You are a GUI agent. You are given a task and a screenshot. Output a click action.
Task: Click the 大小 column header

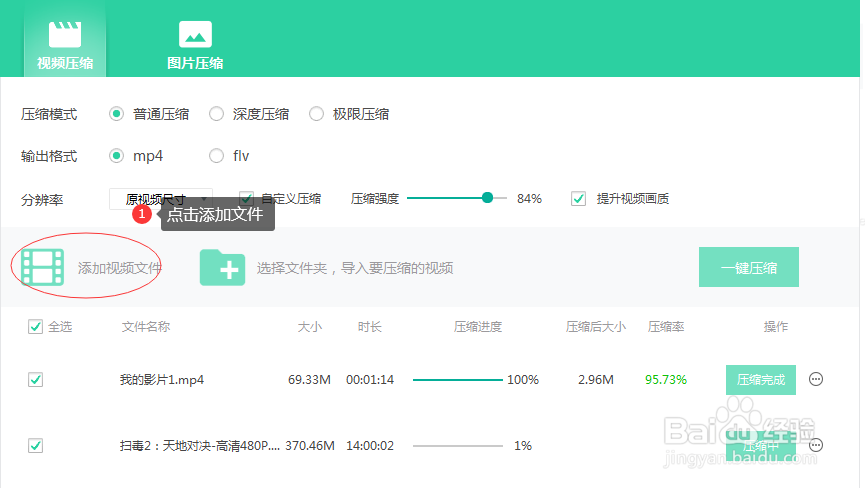point(310,327)
